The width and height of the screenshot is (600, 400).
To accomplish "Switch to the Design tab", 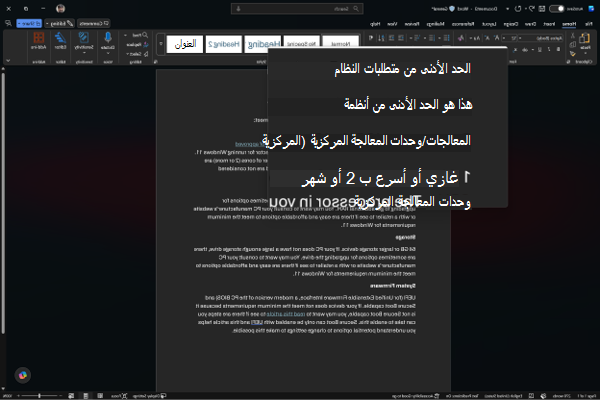I will [x=511, y=24].
